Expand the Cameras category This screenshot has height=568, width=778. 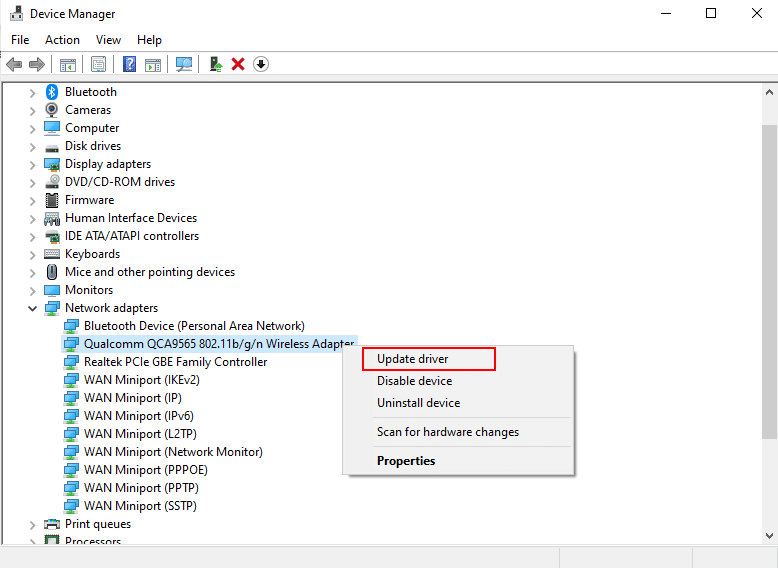[x=32, y=111]
